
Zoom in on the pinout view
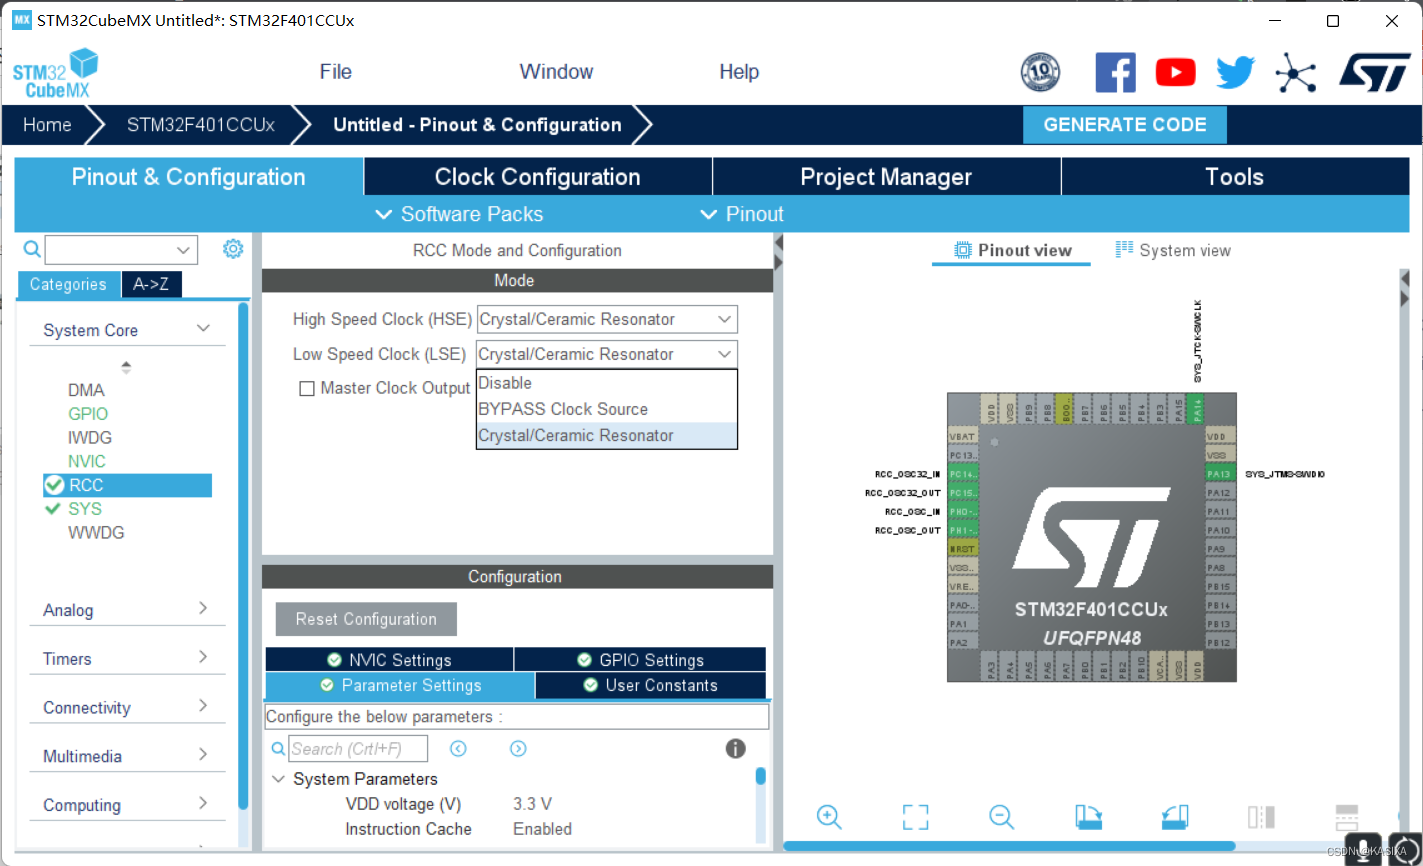[828, 817]
